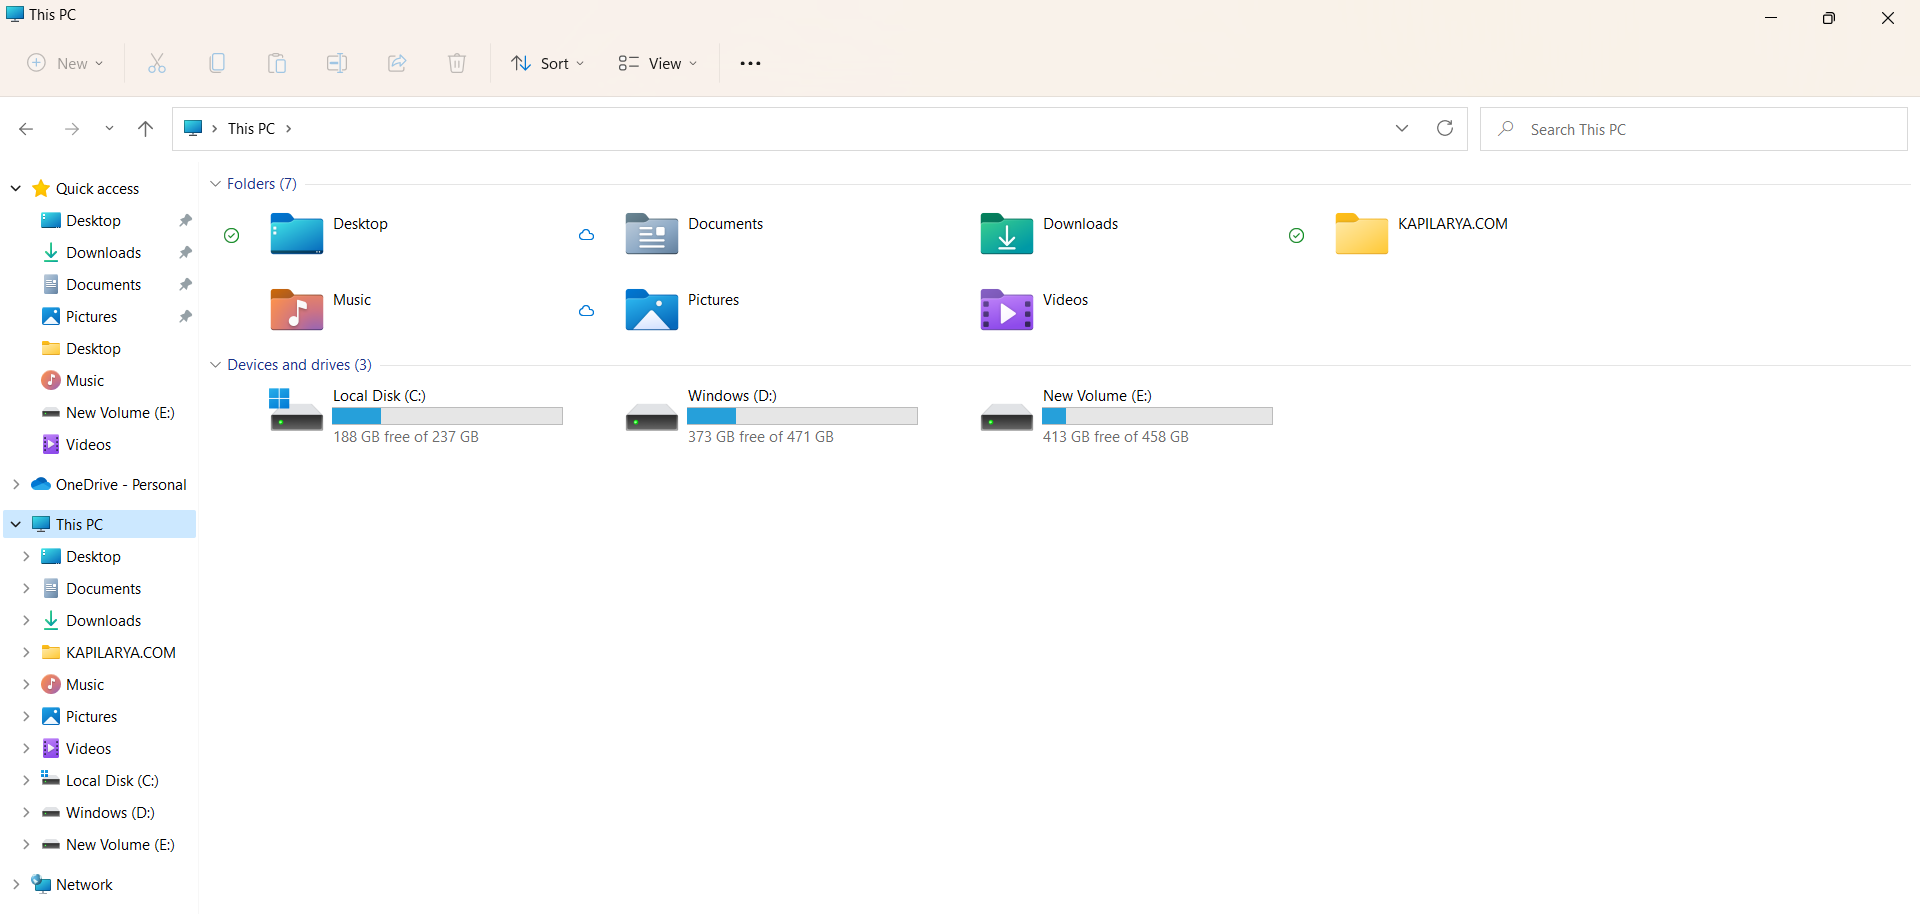1920x914 pixels.
Task: Select the Downloads folder icon in Folders
Action: [1007, 234]
